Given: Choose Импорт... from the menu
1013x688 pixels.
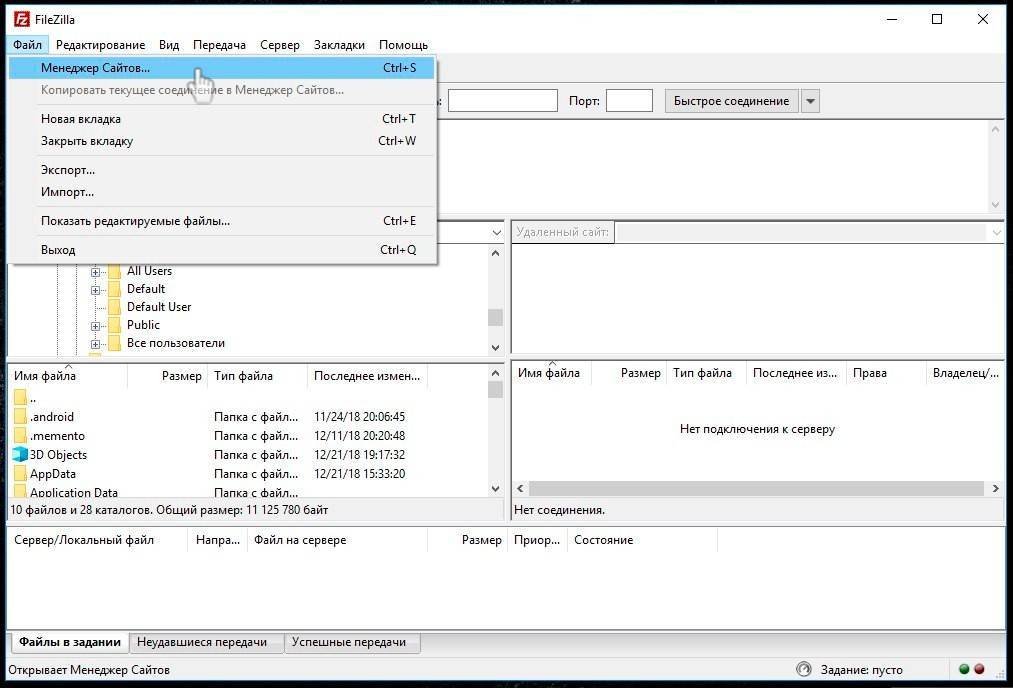Looking at the screenshot, I should point(222,192).
